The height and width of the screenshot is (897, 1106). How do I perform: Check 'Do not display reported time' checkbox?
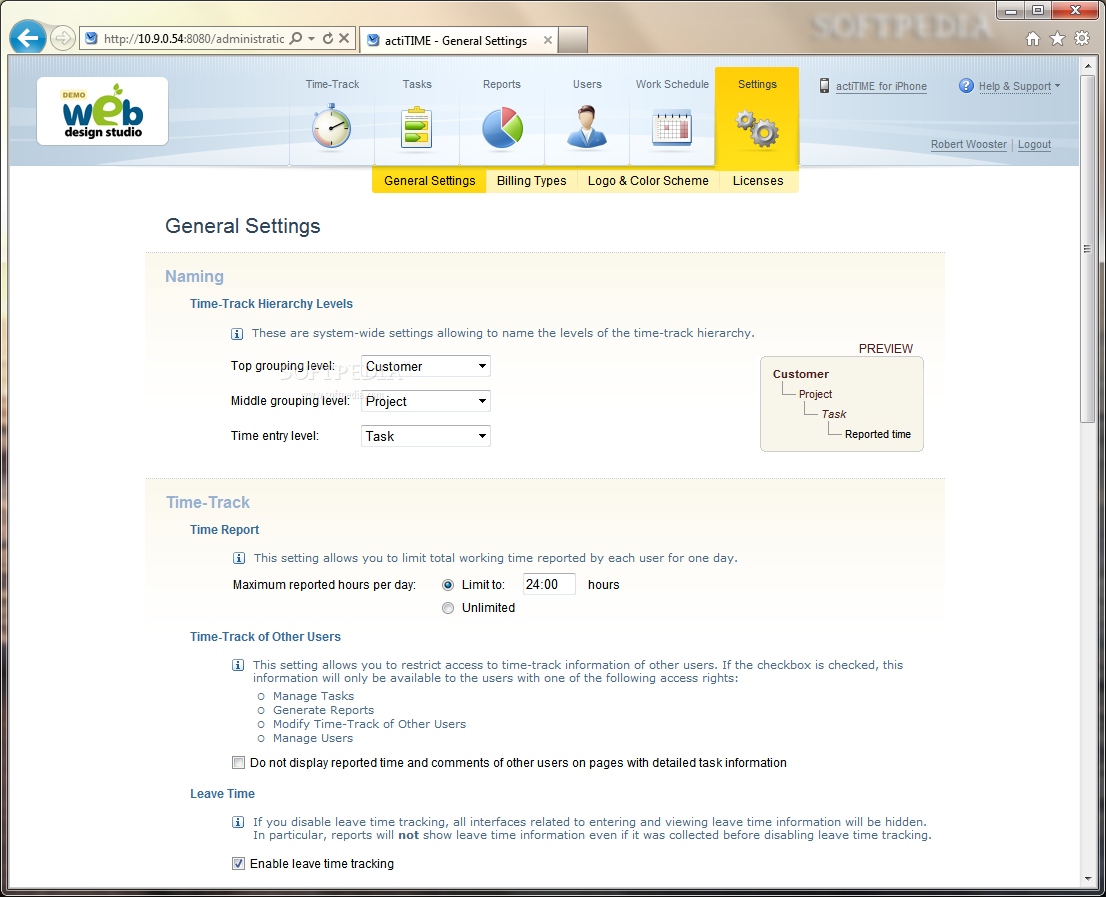coord(238,763)
